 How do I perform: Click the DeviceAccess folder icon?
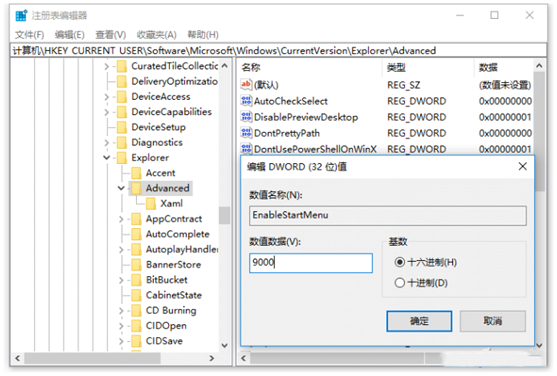pos(122,97)
